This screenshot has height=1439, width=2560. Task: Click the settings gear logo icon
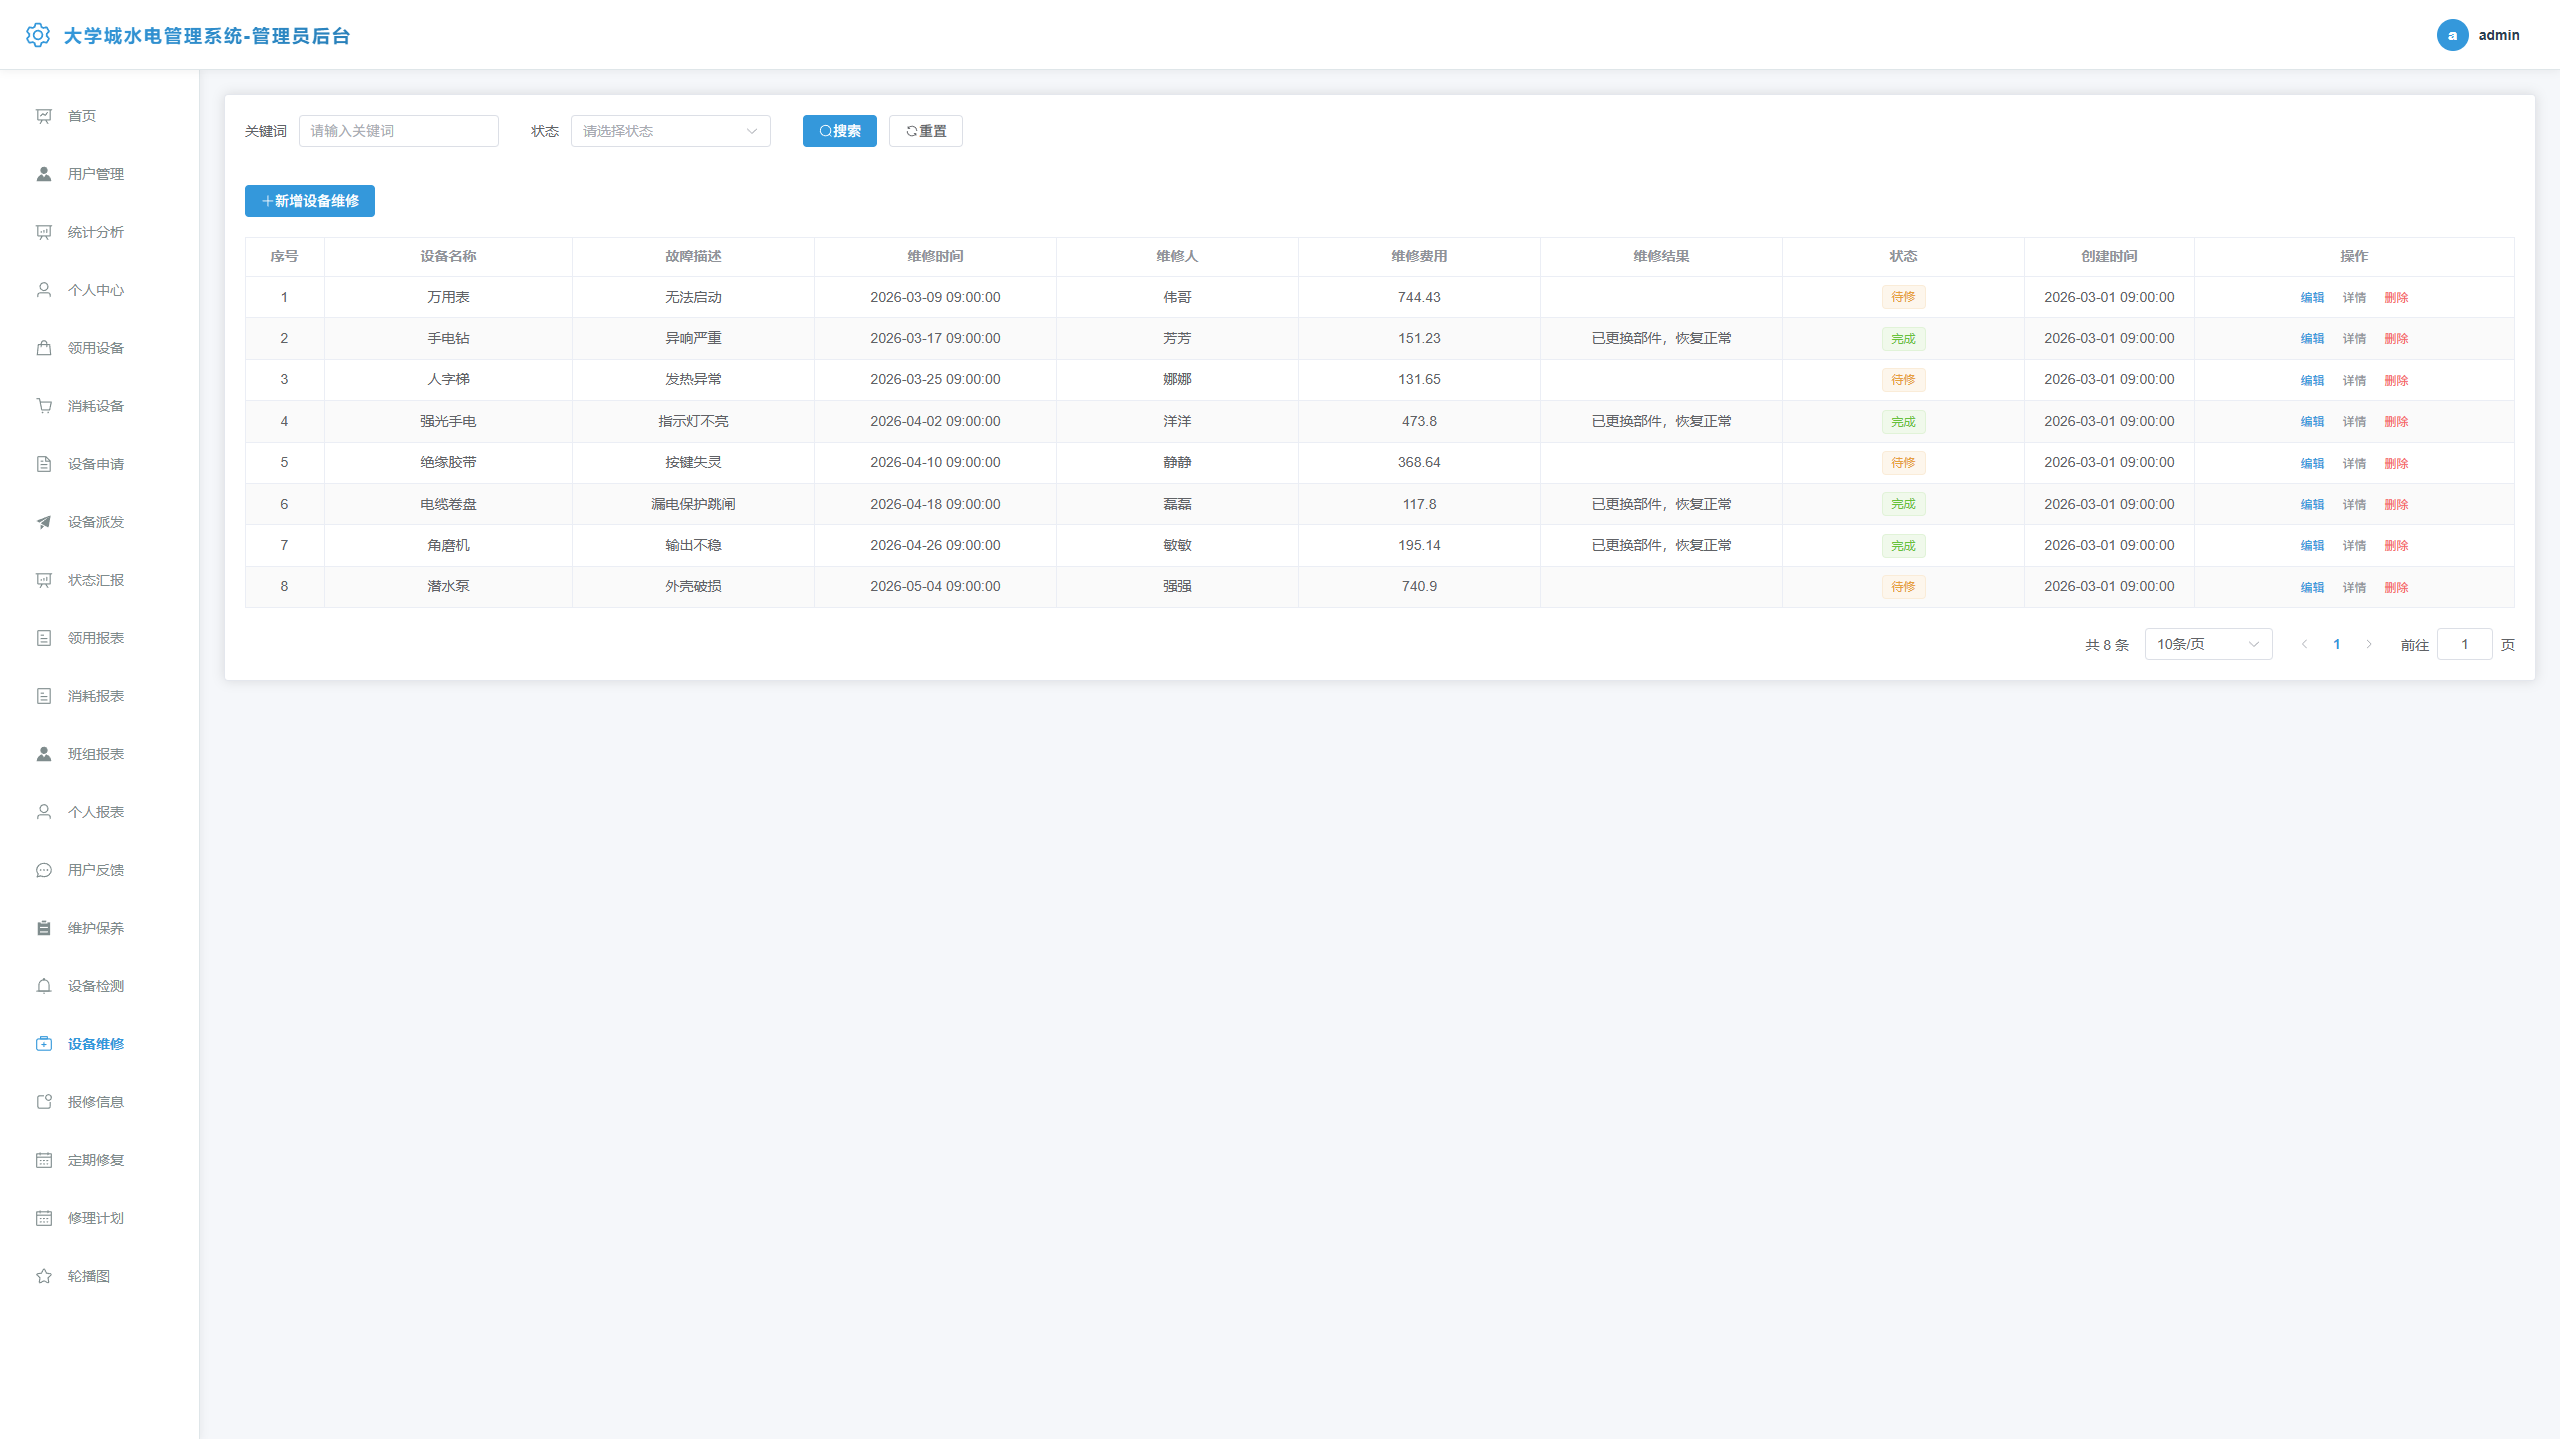[37, 35]
